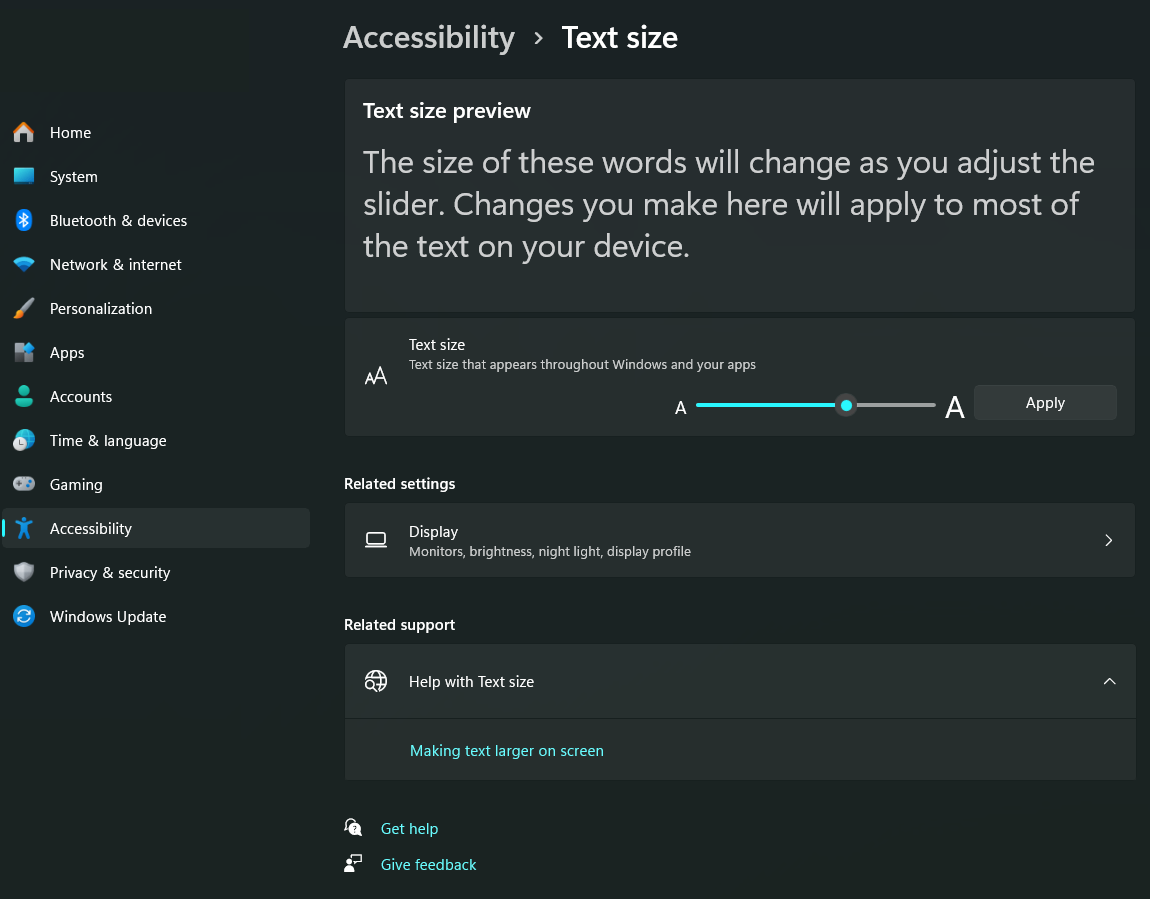This screenshot has height=899, width=1150.
Task: Collapse the Help with Text size section
Action: click(x=1110, y=681)
